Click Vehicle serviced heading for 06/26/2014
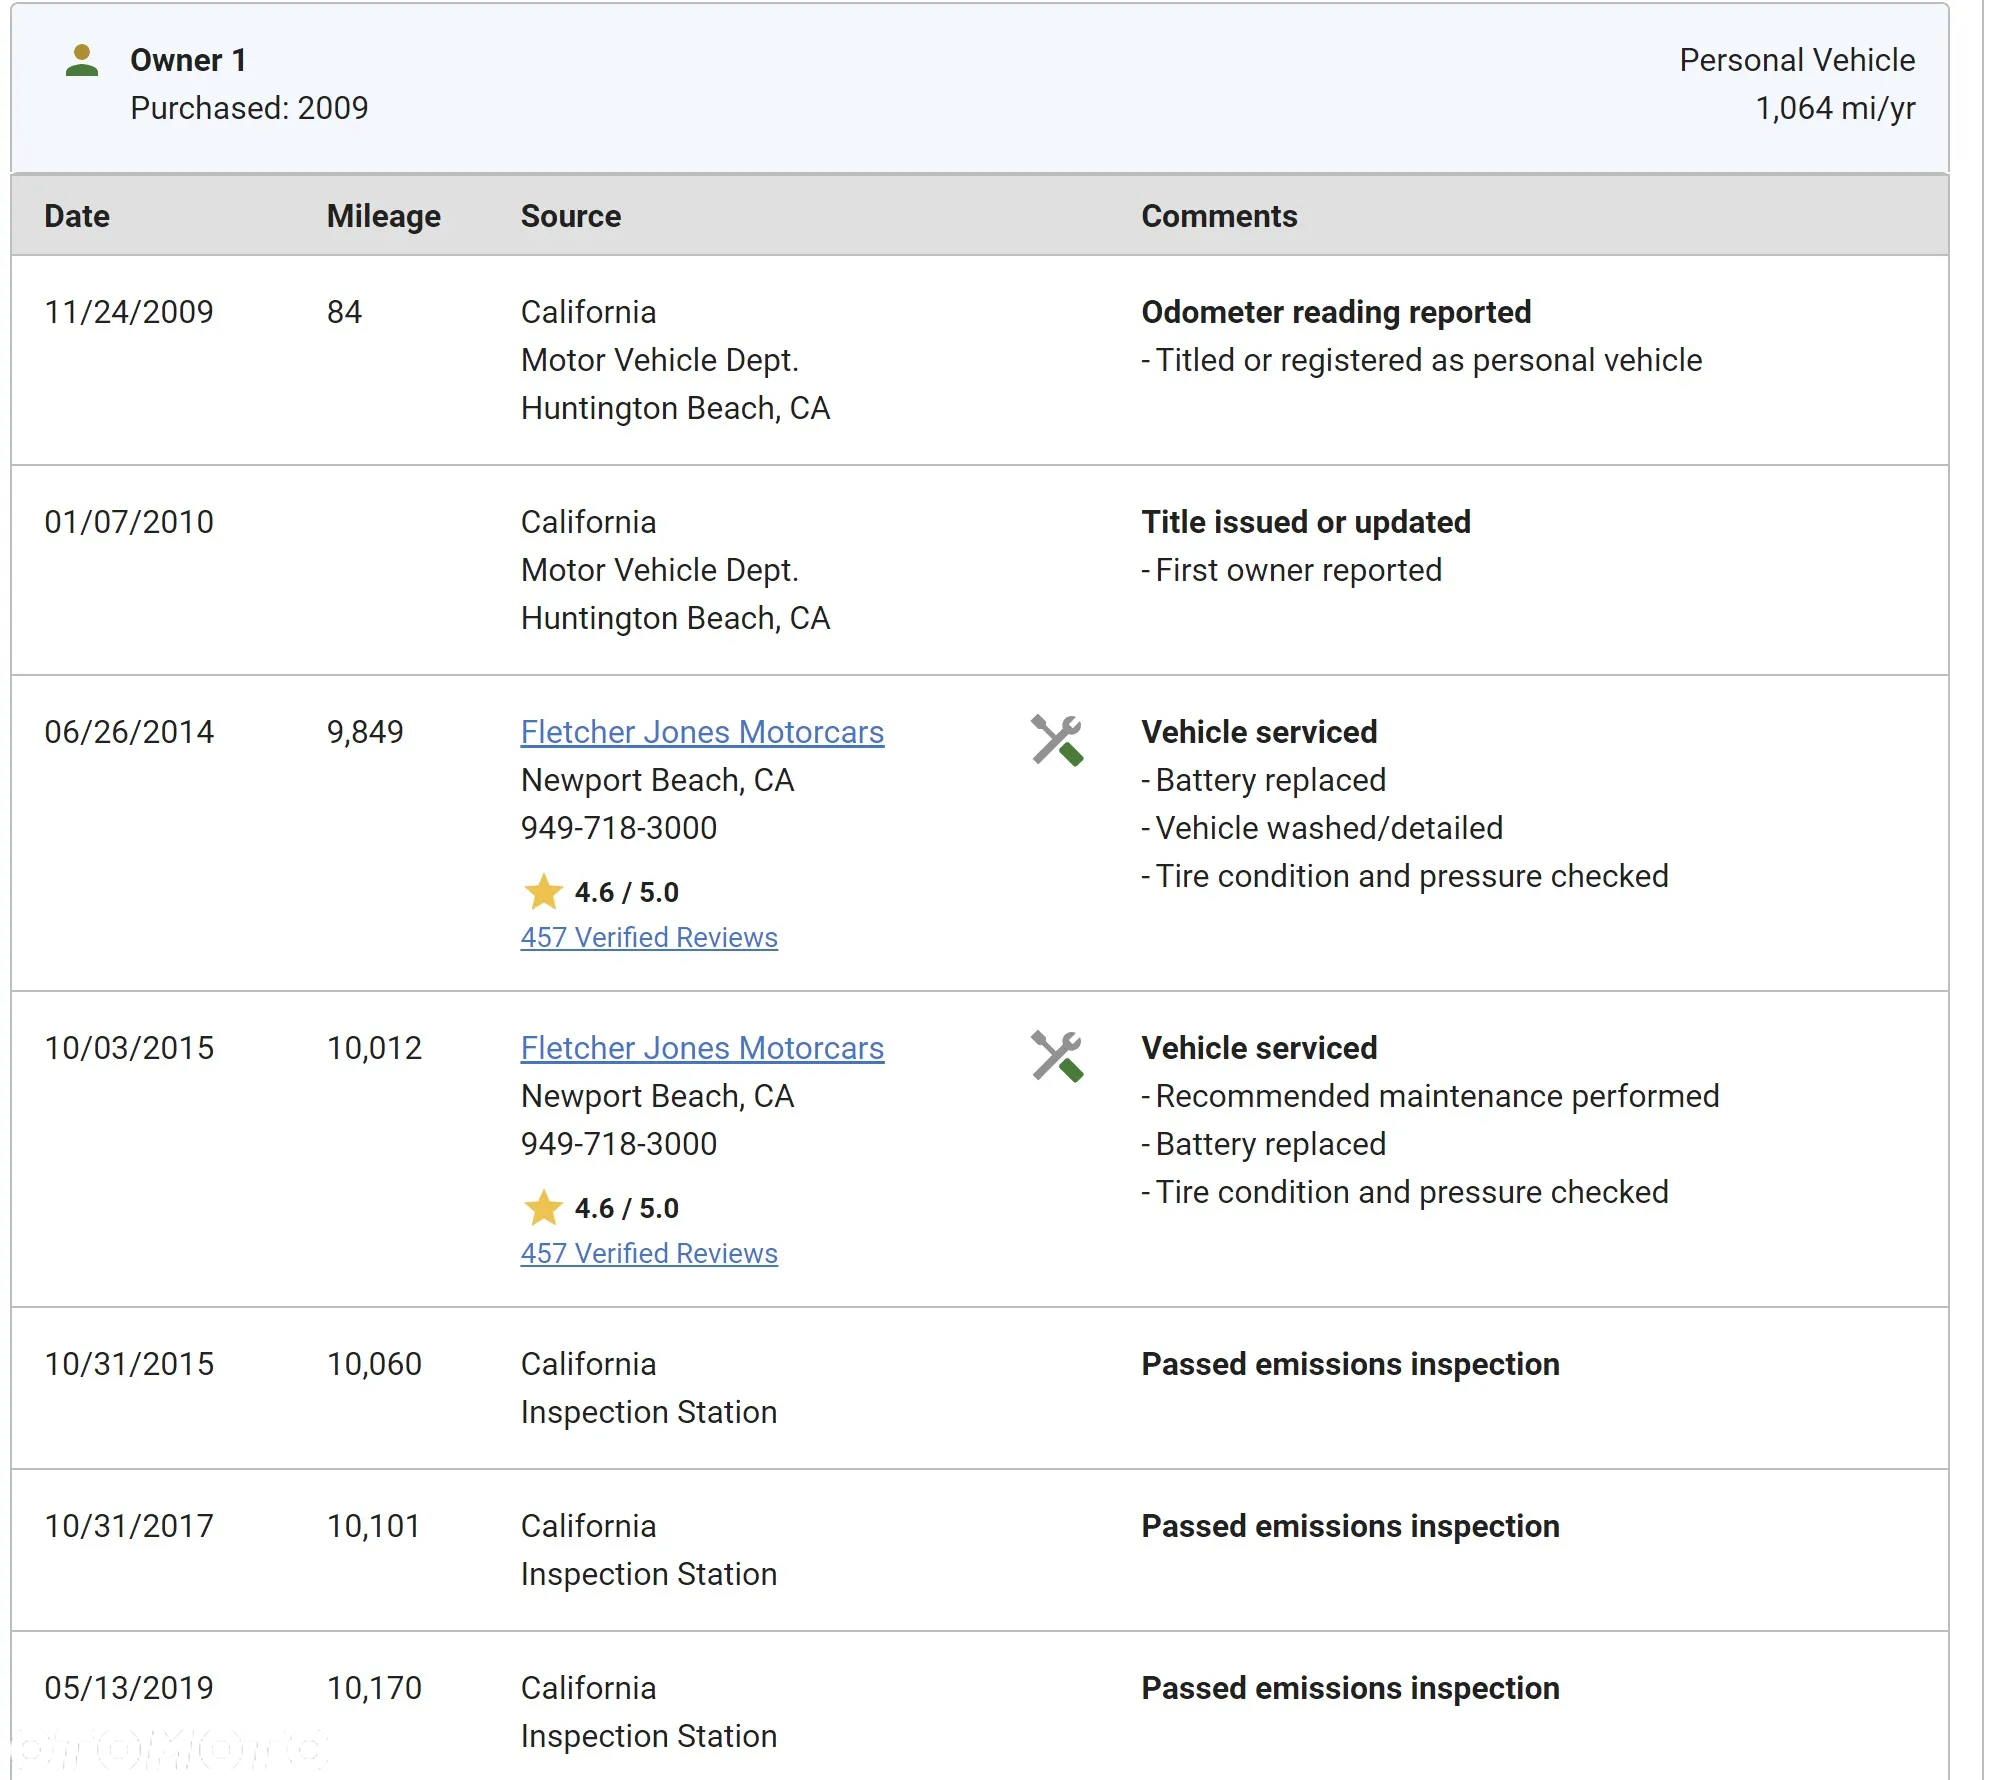 [1259, 732]
